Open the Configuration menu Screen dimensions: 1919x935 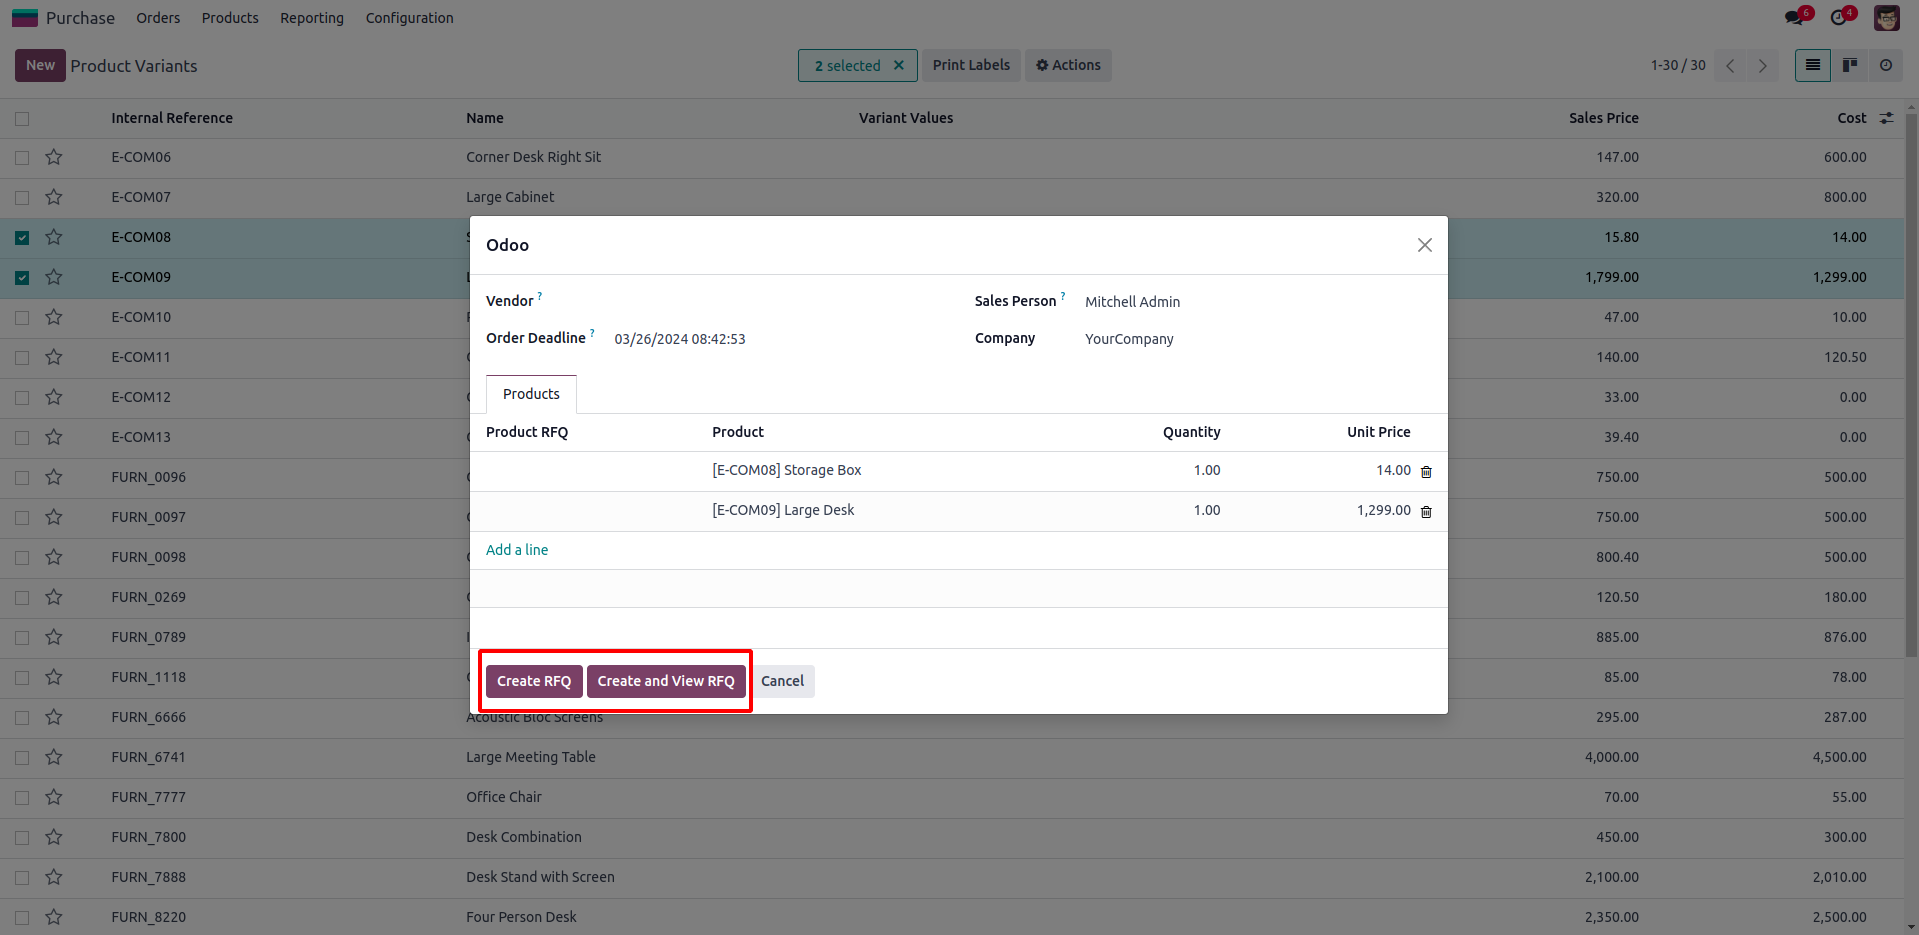tap(409, 18)
